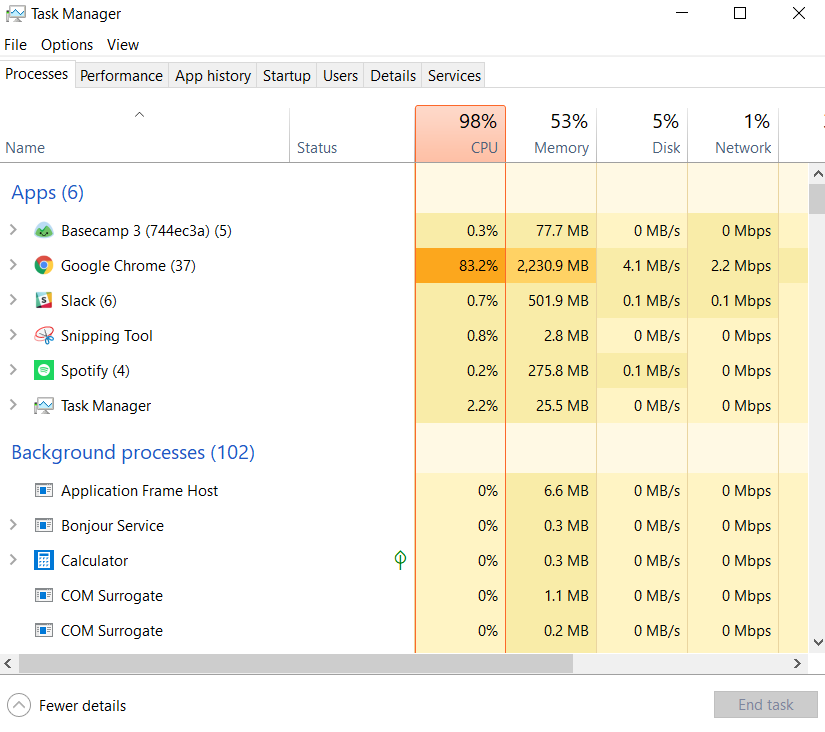Click the 4.1 MB/s disk value

point(651,266)
